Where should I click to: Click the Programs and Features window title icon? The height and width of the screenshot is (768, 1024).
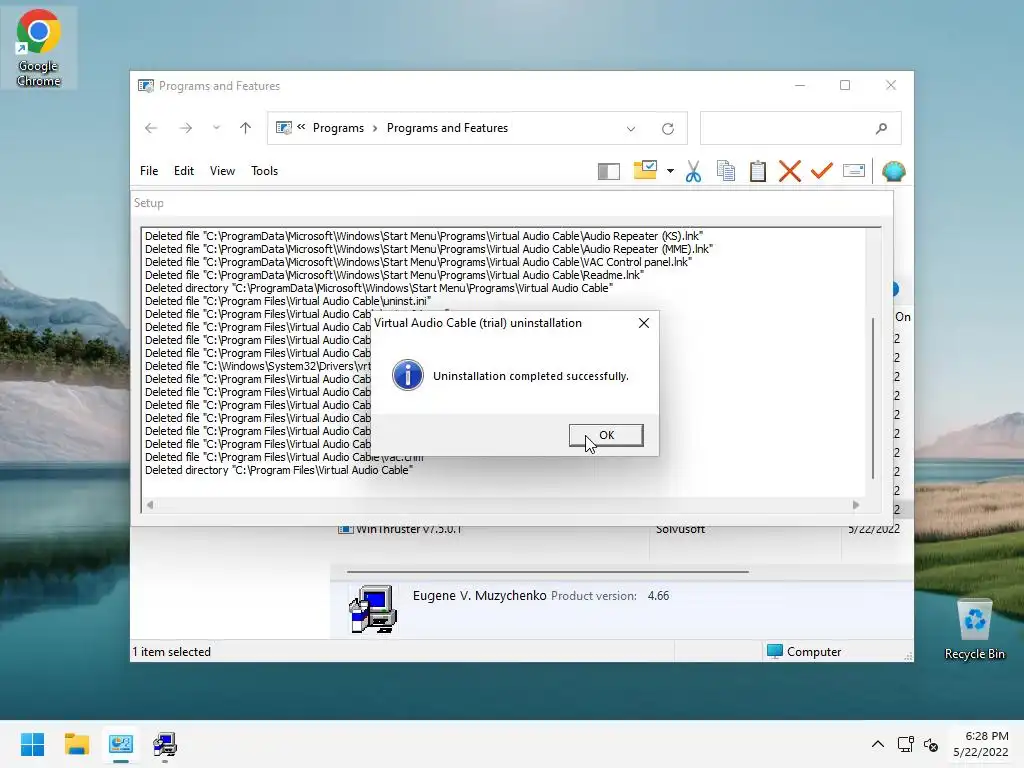(x=146, y=86)
